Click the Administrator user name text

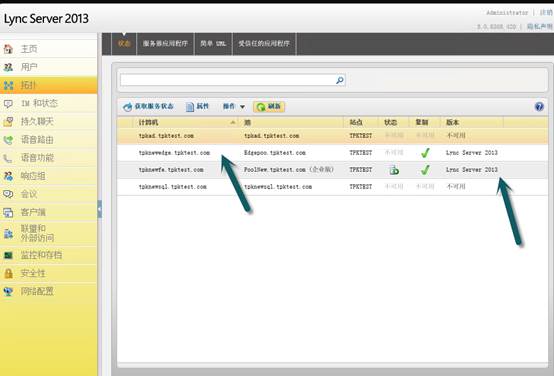(507, 13)
